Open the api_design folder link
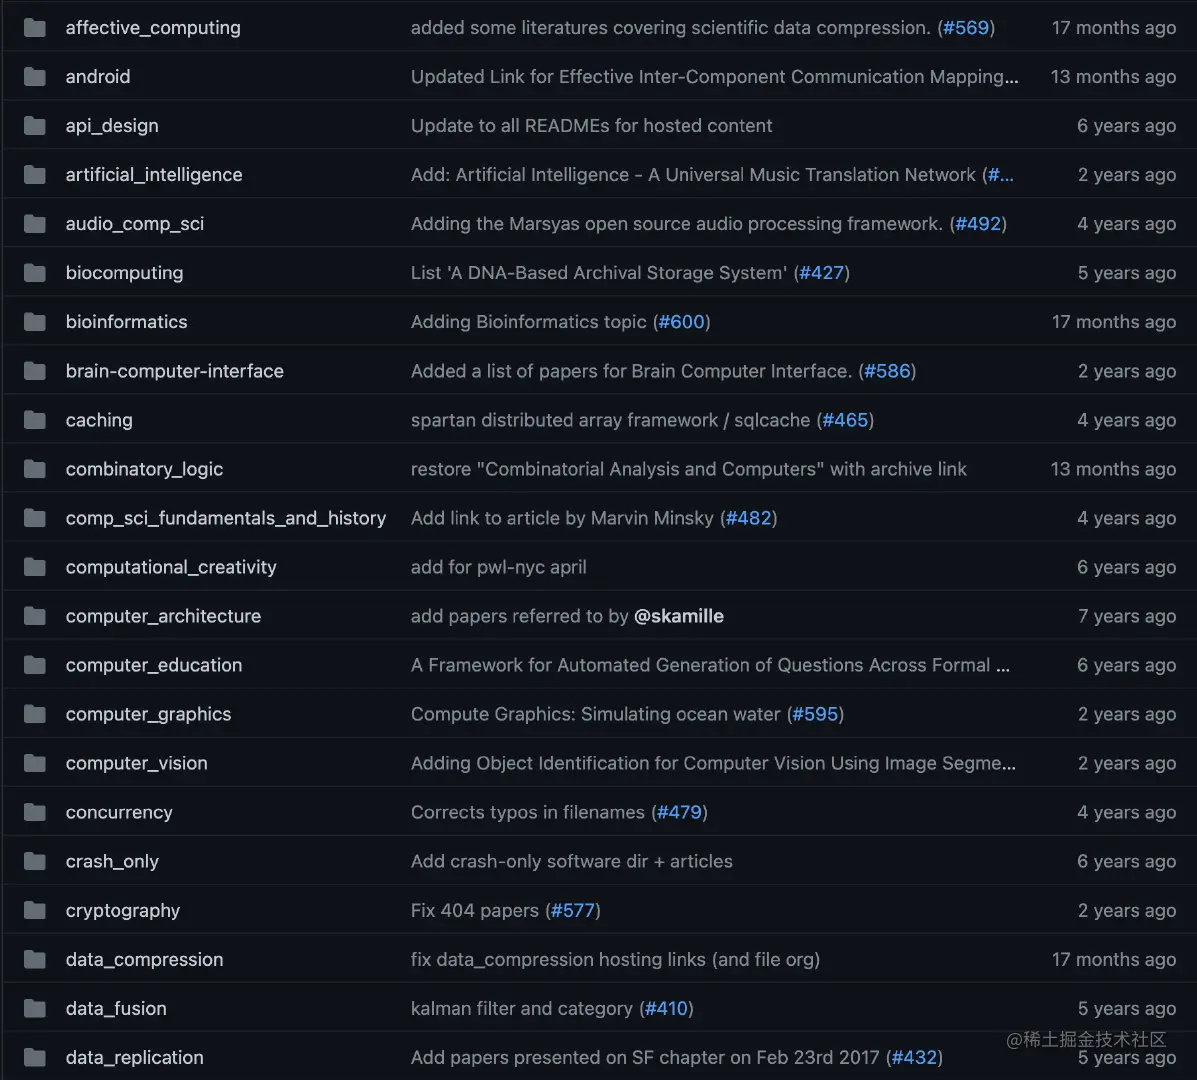 coord(112,126)
